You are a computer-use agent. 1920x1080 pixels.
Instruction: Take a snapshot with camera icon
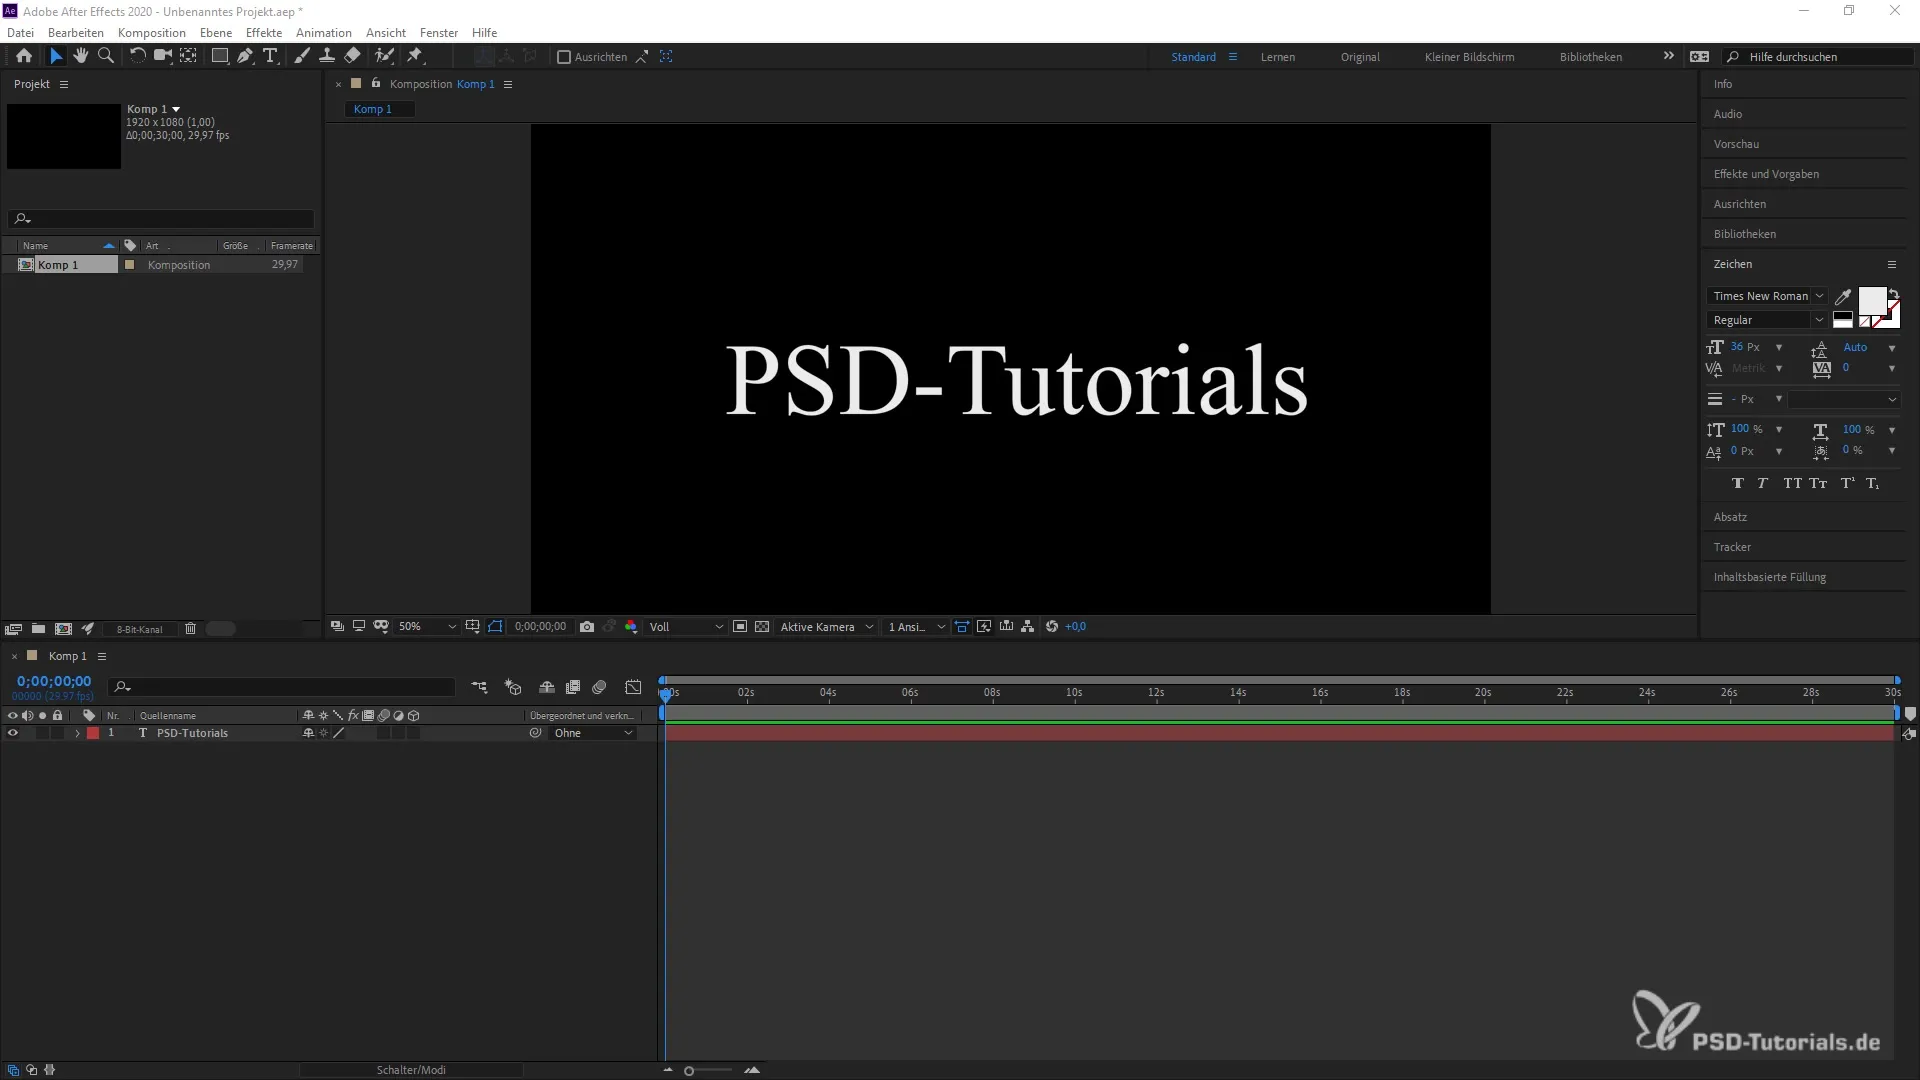[x=587, y=627]
